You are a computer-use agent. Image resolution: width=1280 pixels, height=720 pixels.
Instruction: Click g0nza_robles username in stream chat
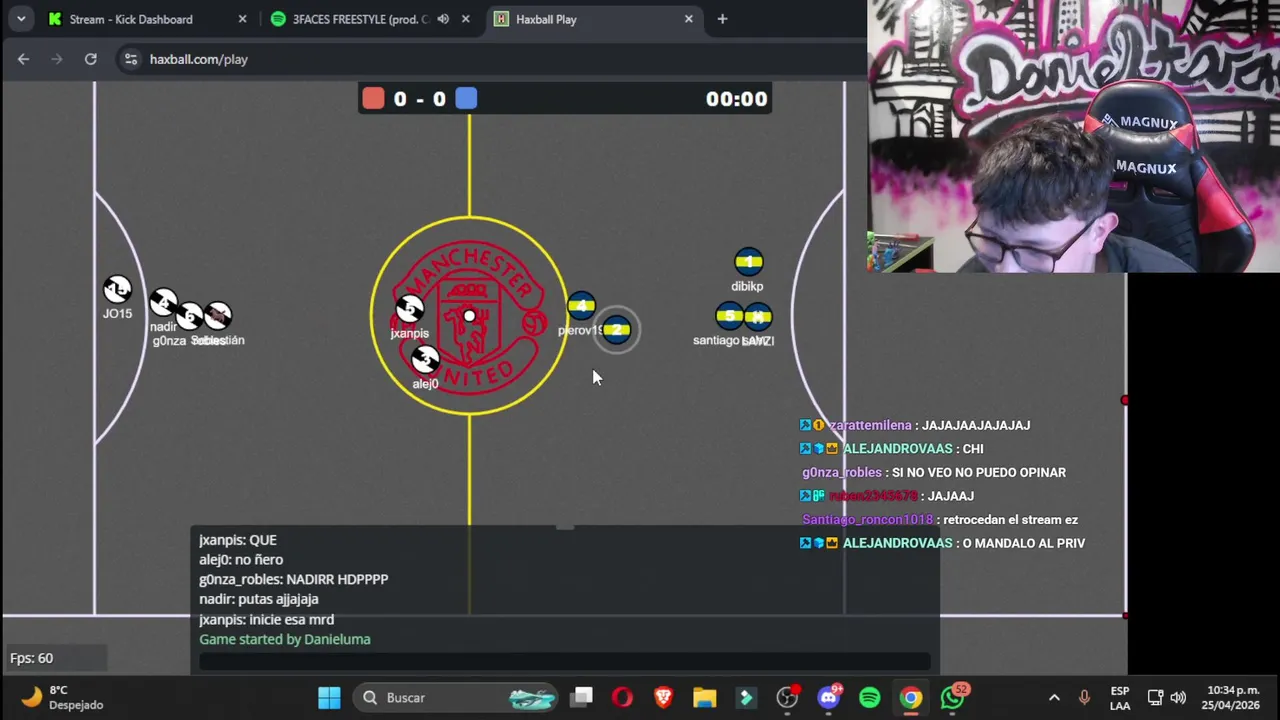tap(842, 472)
